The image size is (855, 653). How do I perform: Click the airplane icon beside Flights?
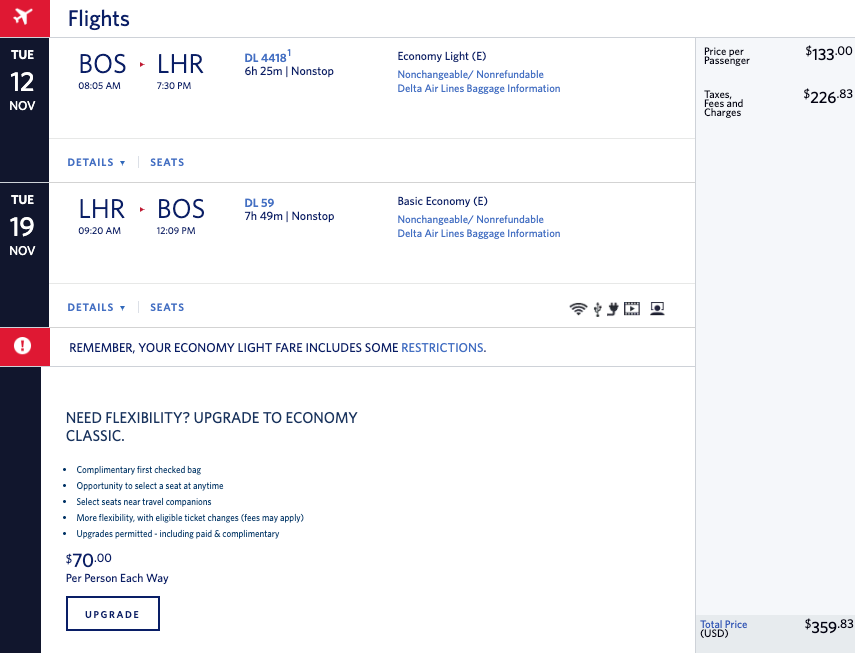point(22,18)
